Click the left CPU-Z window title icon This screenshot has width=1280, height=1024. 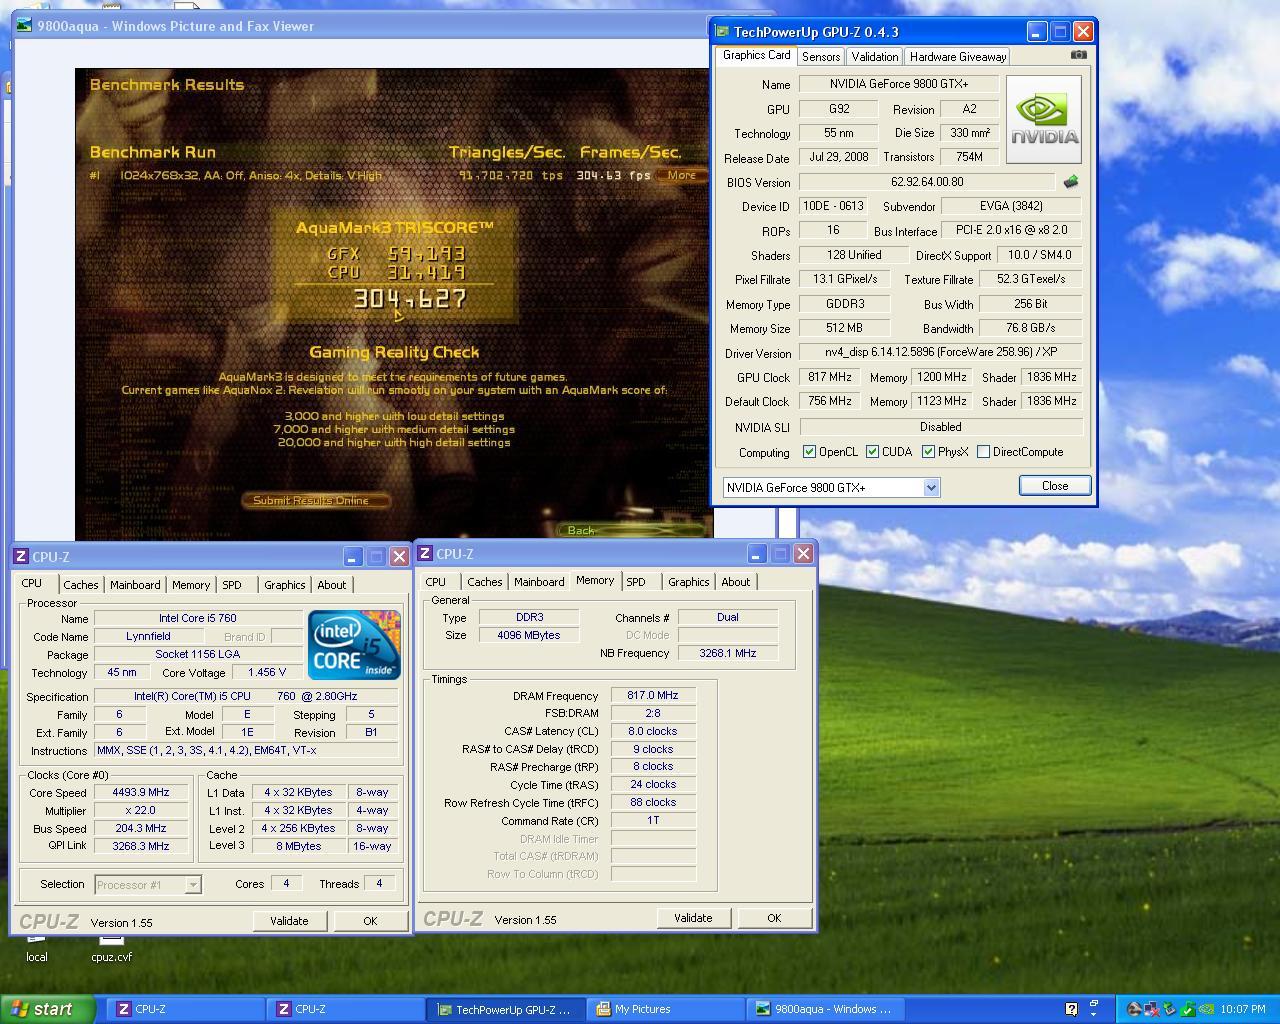pyautogui.click(x=22, y=557)
